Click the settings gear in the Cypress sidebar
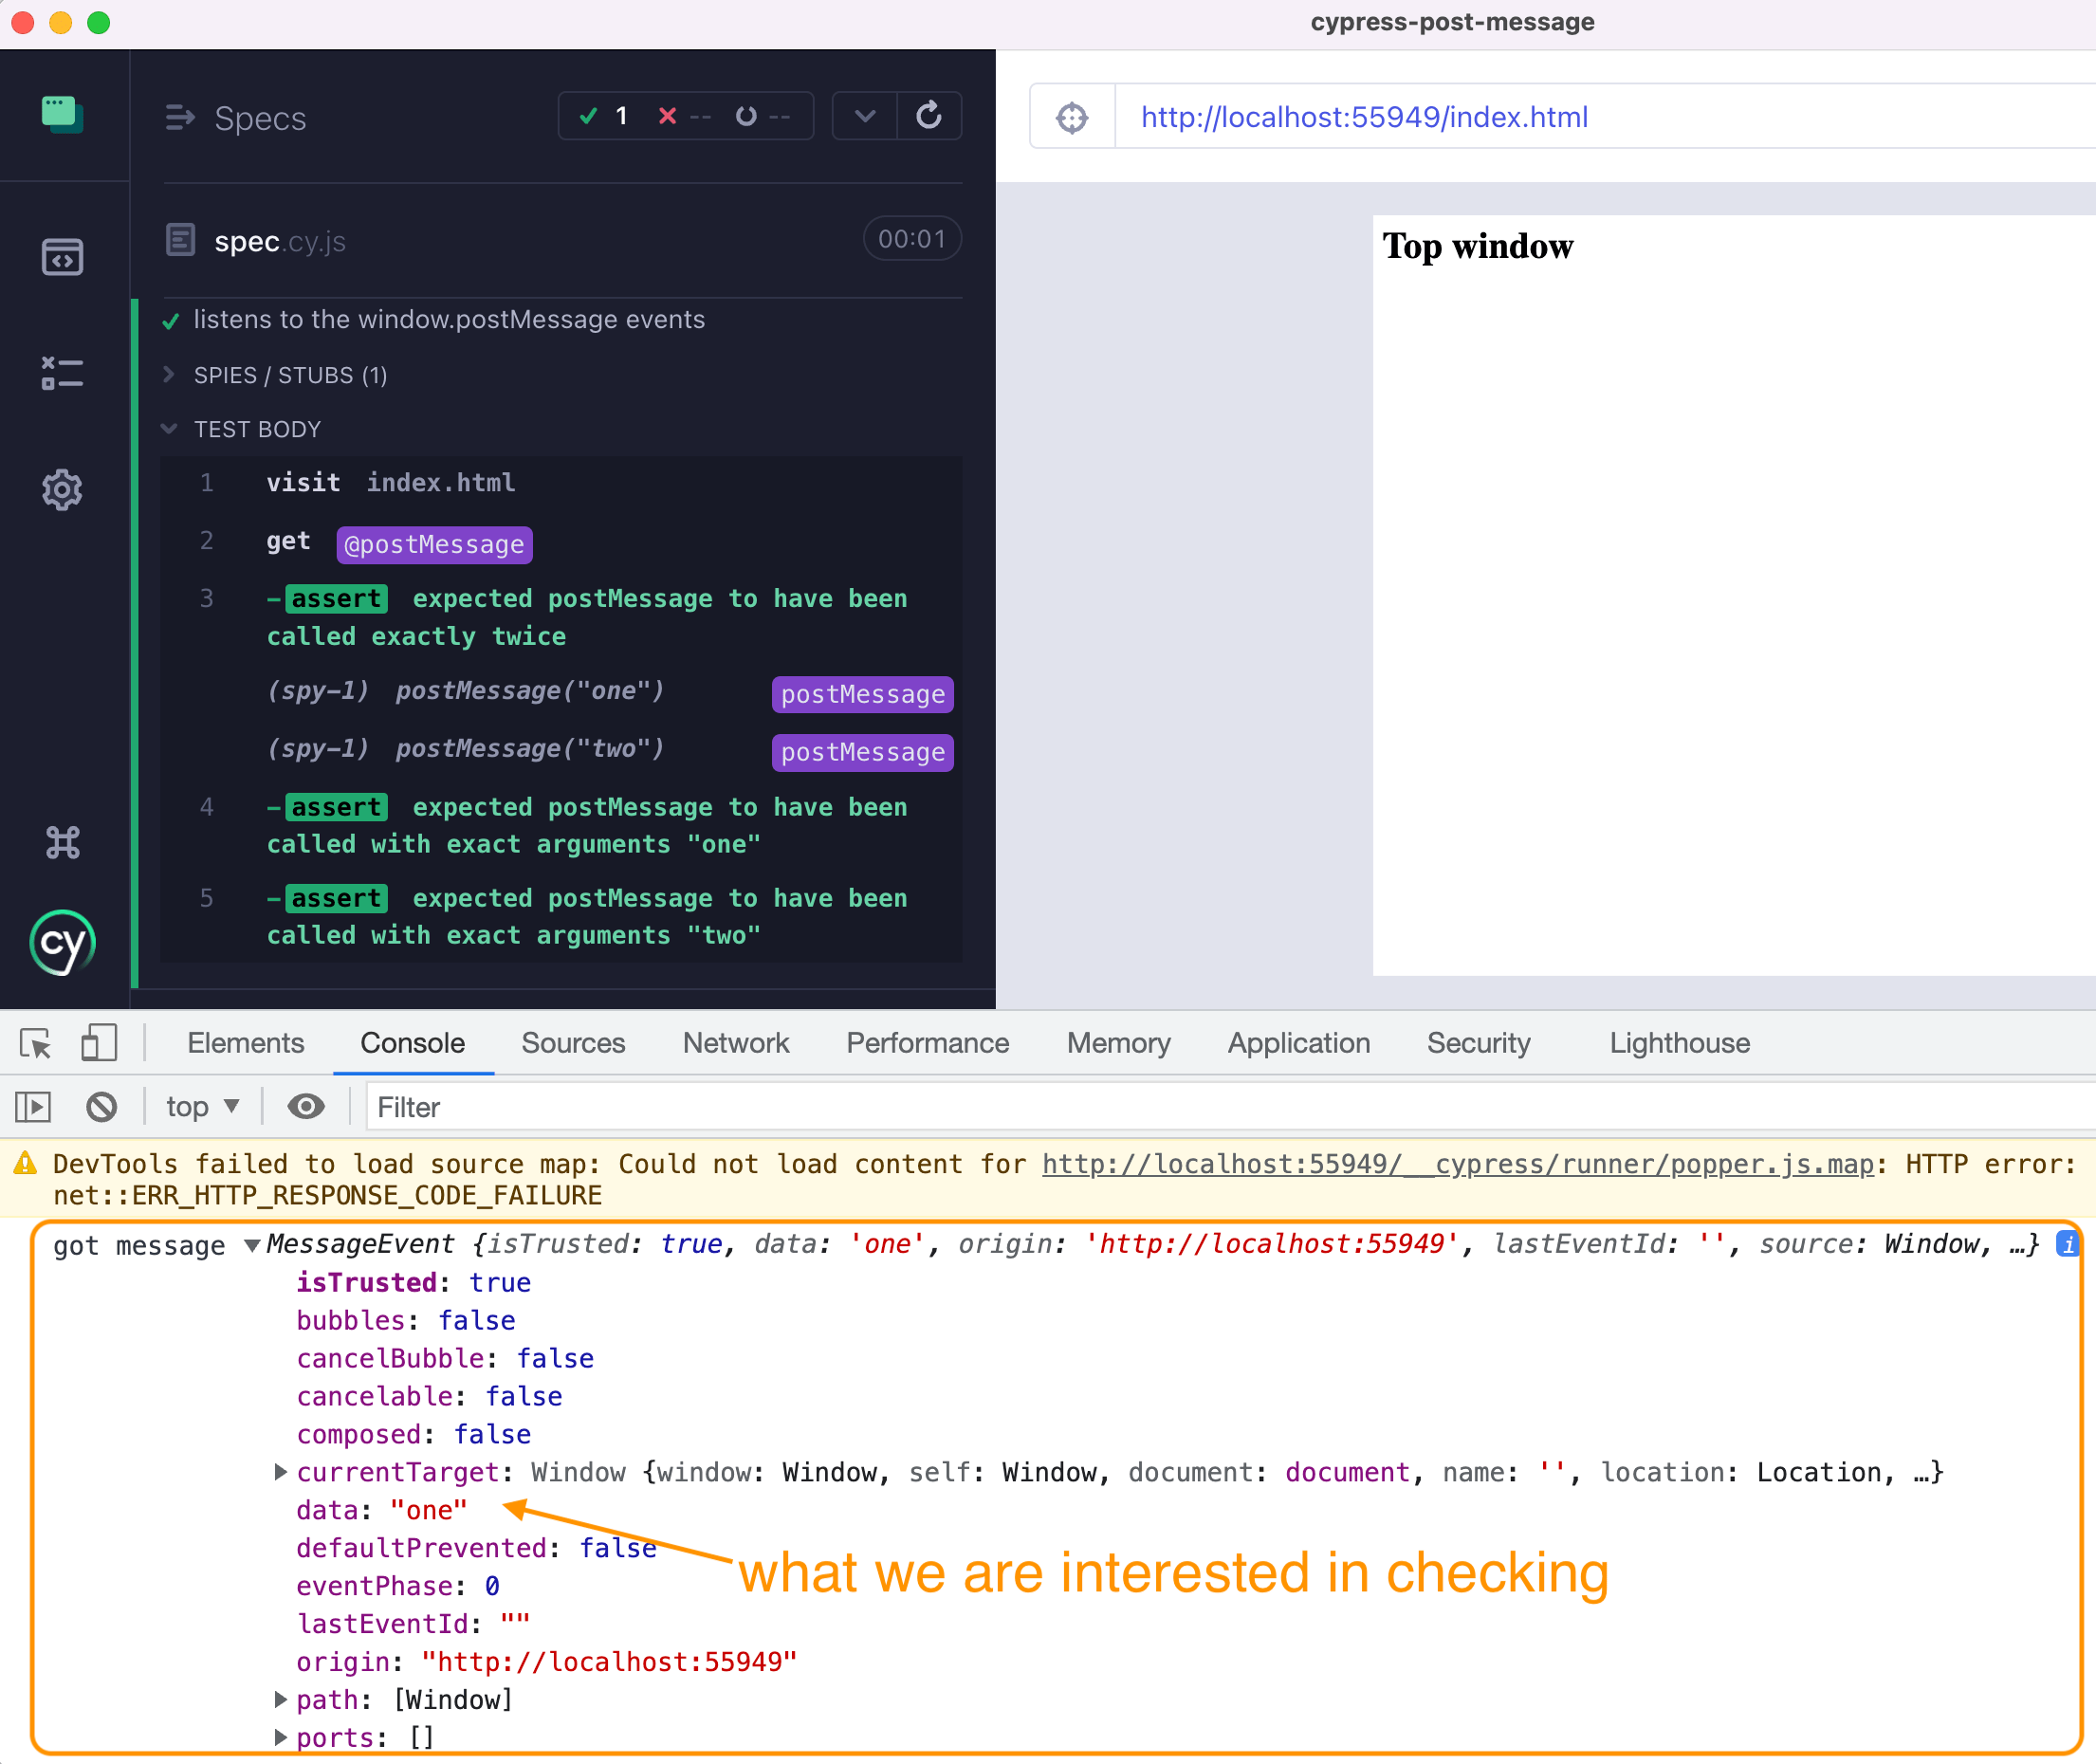This screenshot has height=1764, width=2096. click(62, 489)
